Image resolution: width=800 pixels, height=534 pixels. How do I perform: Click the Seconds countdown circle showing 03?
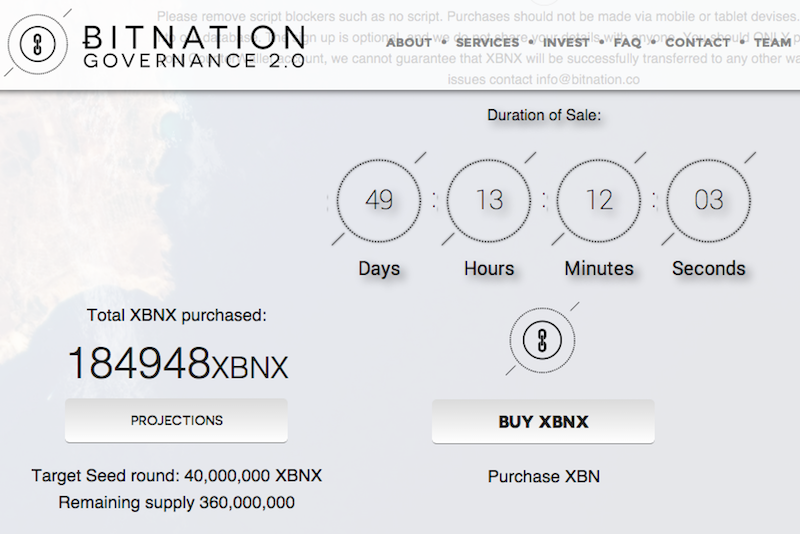coord(708,200)
